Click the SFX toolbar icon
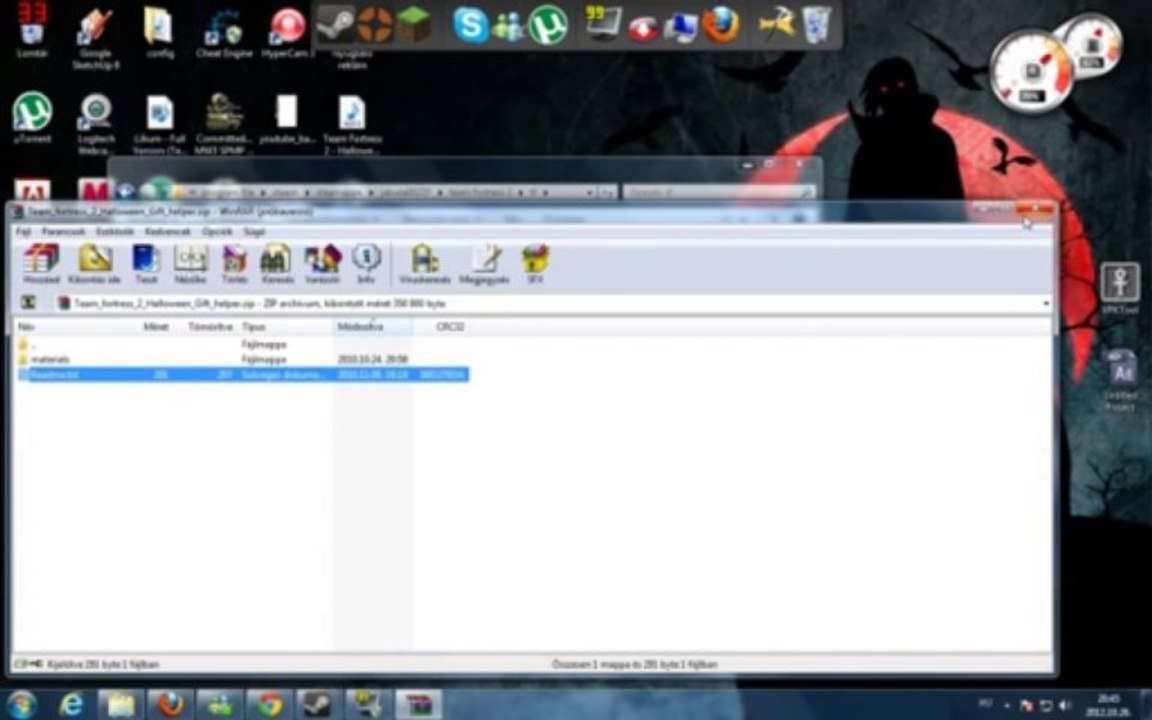The height and width of the screenshot is (720, 1152). pyautogui.click(x=535, y=264)
